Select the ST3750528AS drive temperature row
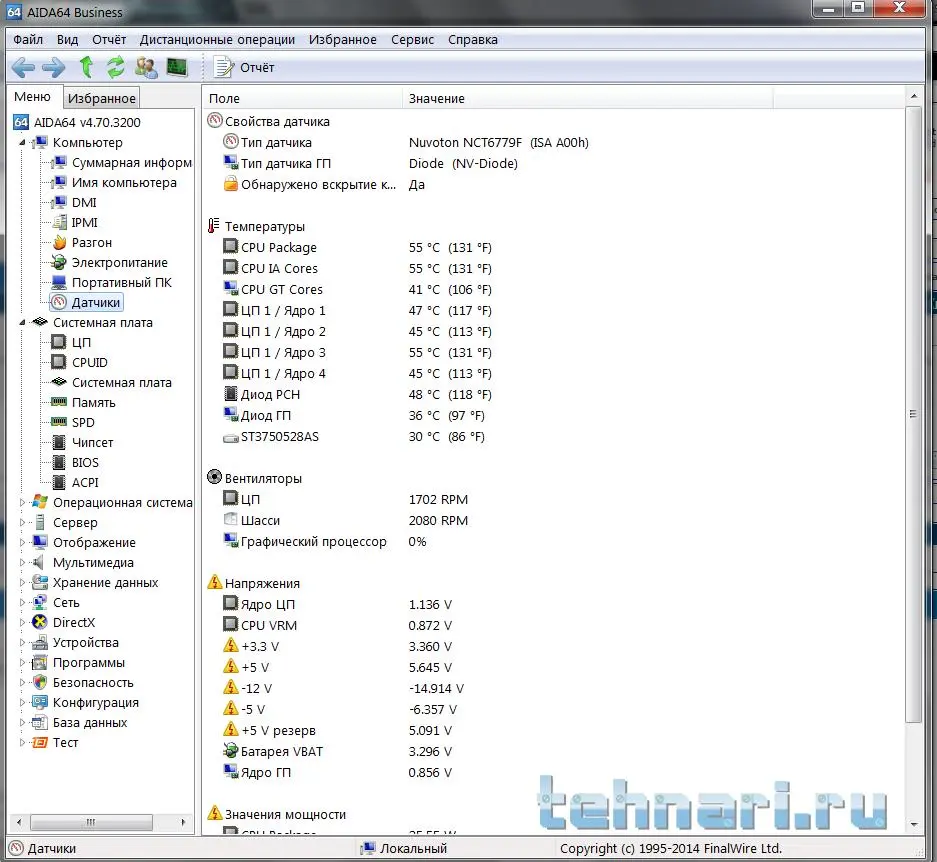937x862 pixels. click(553, 437)
